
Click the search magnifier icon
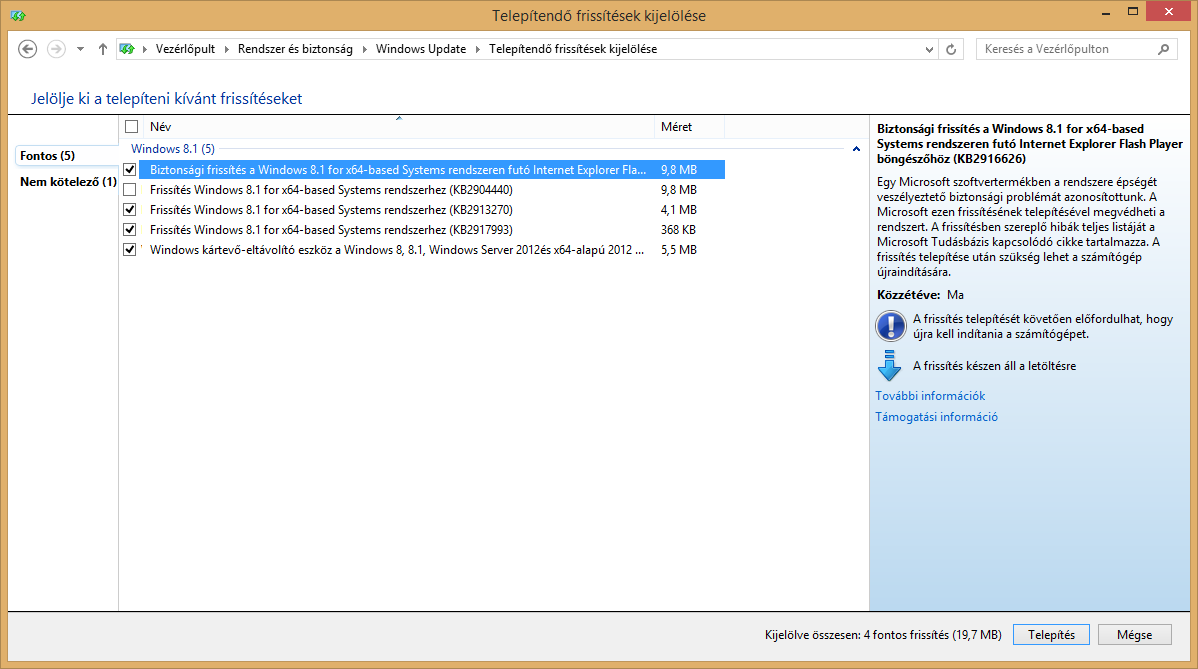tap(1163, 49)
